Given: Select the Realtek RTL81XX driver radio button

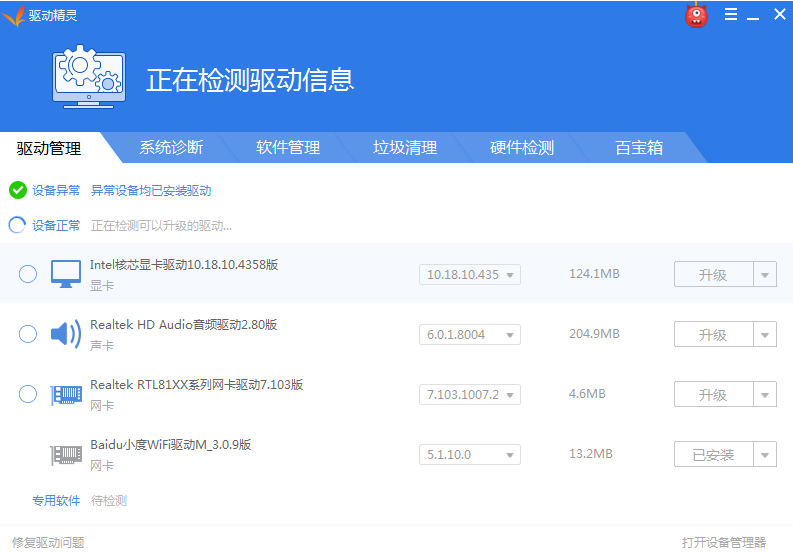Looking at the screenshot, I should (28, 394).
